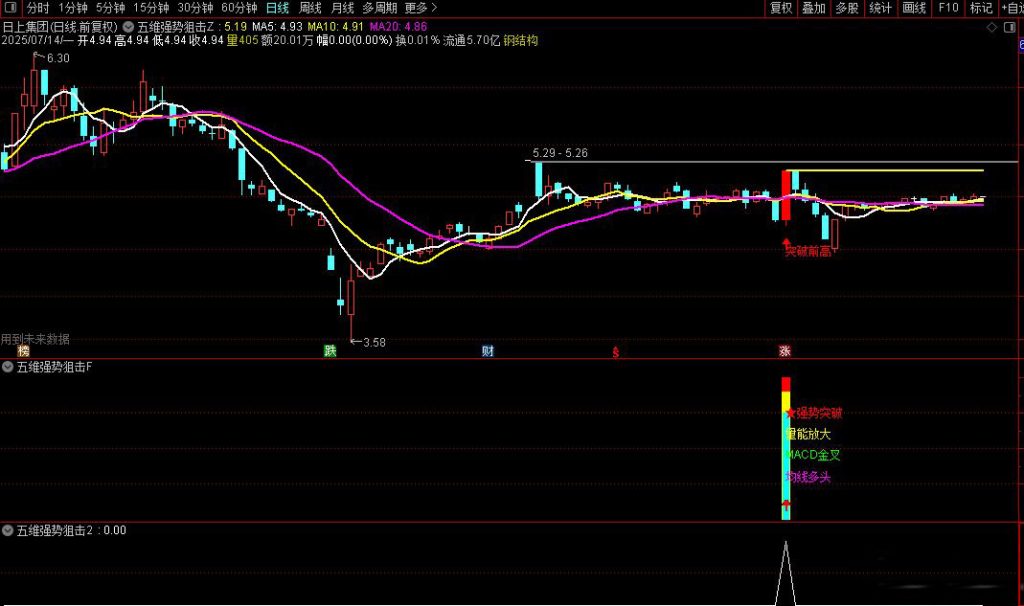Click the blue 财 event marker
Viewport: 1024px width, 606px height.
487,351
